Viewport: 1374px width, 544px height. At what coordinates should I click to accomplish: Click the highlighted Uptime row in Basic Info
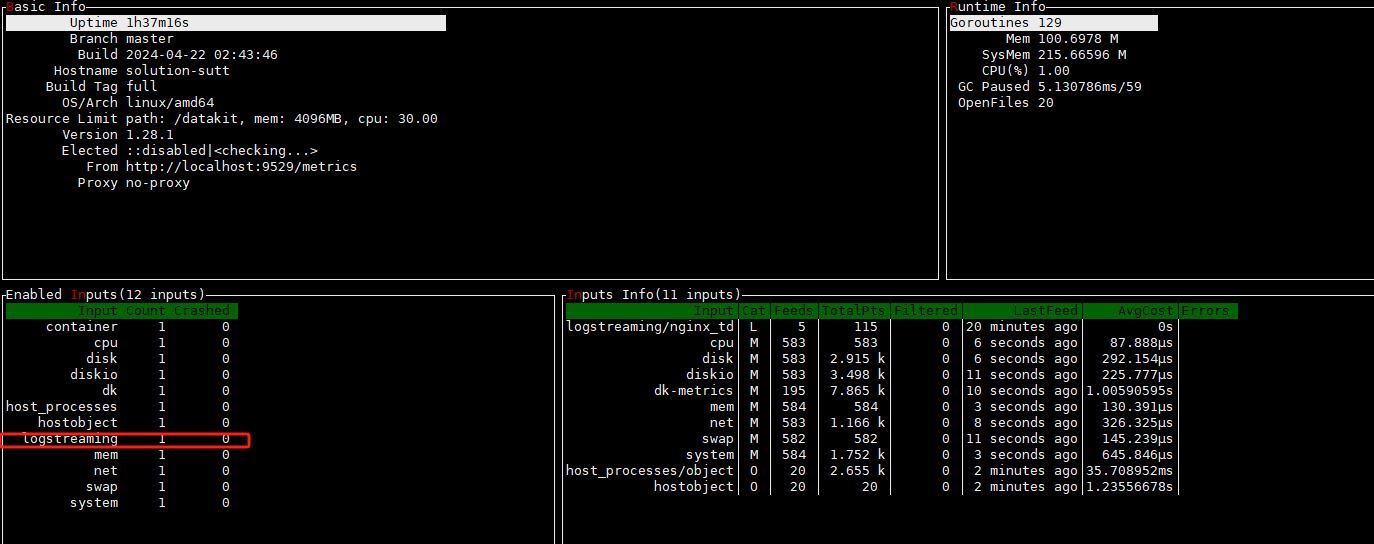225,23
